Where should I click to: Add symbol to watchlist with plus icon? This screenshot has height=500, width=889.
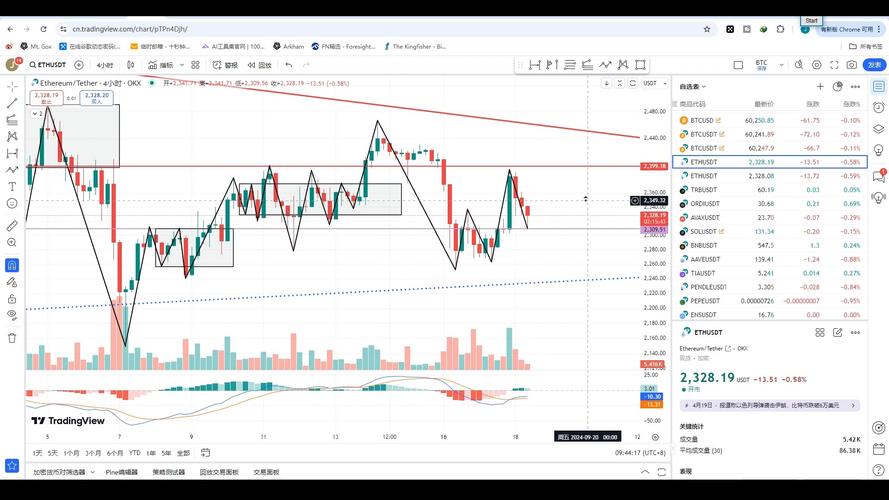(820, 87)
